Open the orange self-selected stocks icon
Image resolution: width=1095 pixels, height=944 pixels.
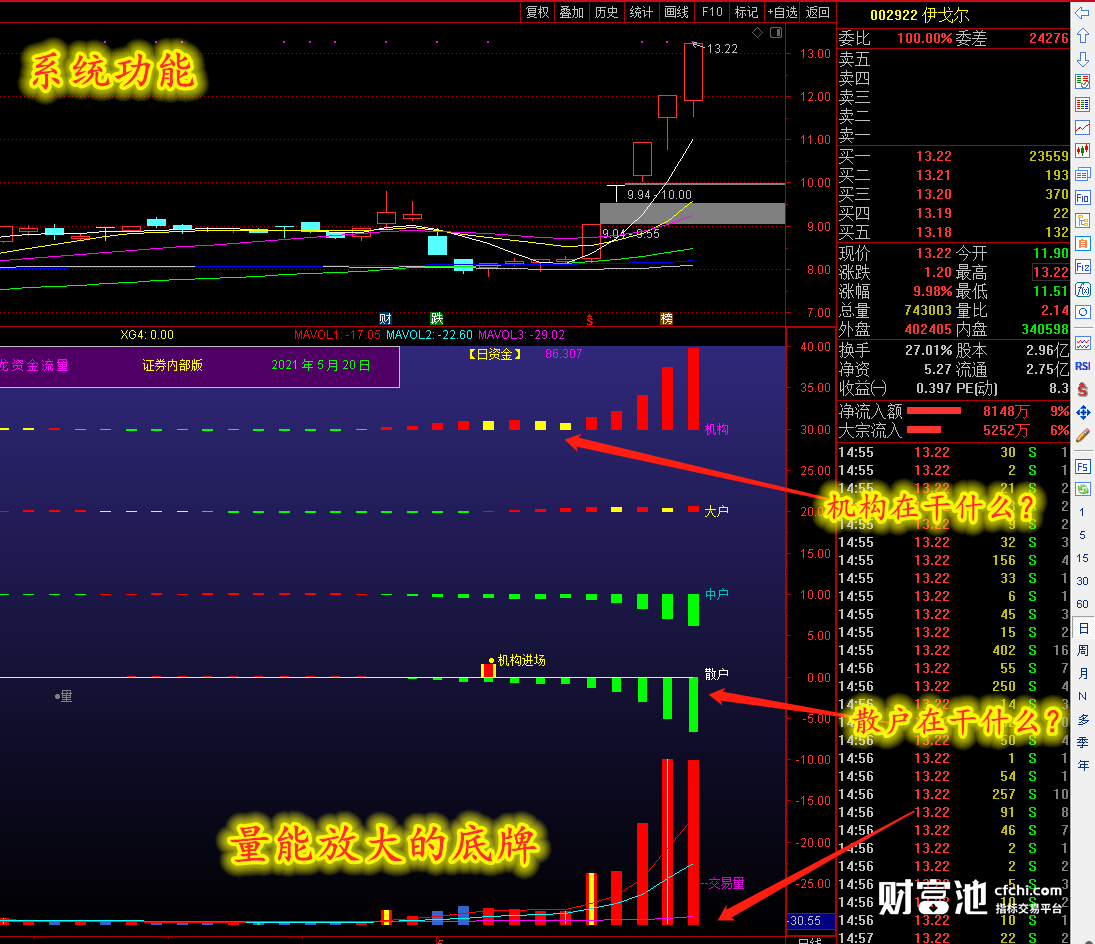pyautogui.click(x=1082, y=244)
